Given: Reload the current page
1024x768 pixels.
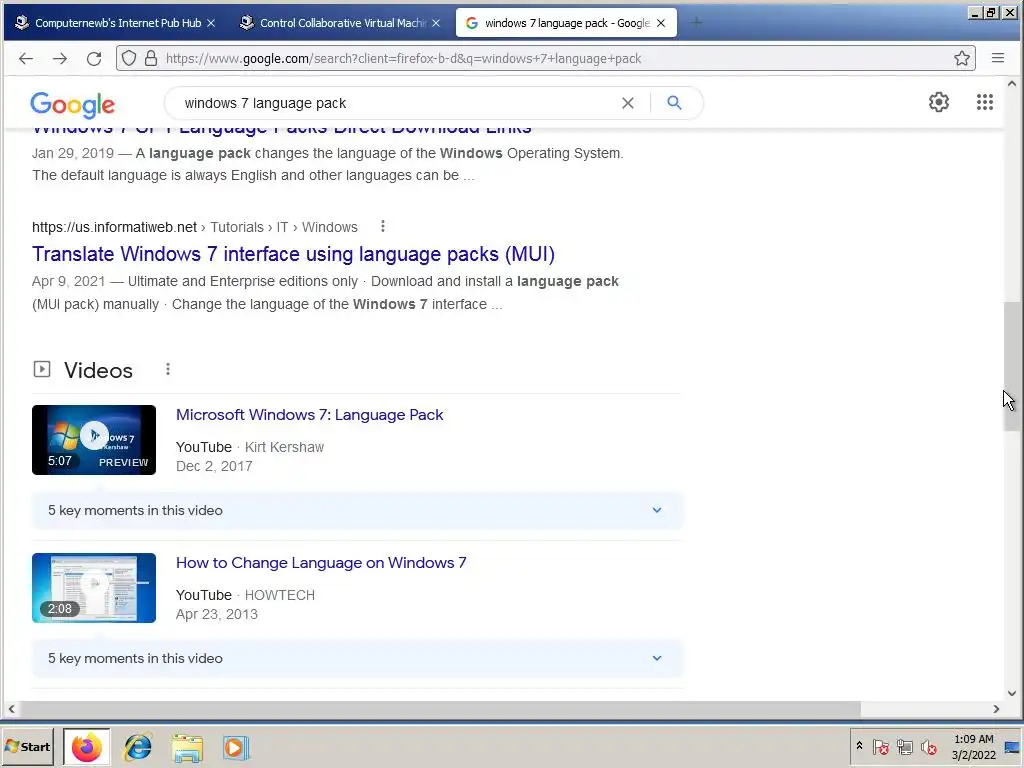Looking at the screenshot, I should pos(94,59).
